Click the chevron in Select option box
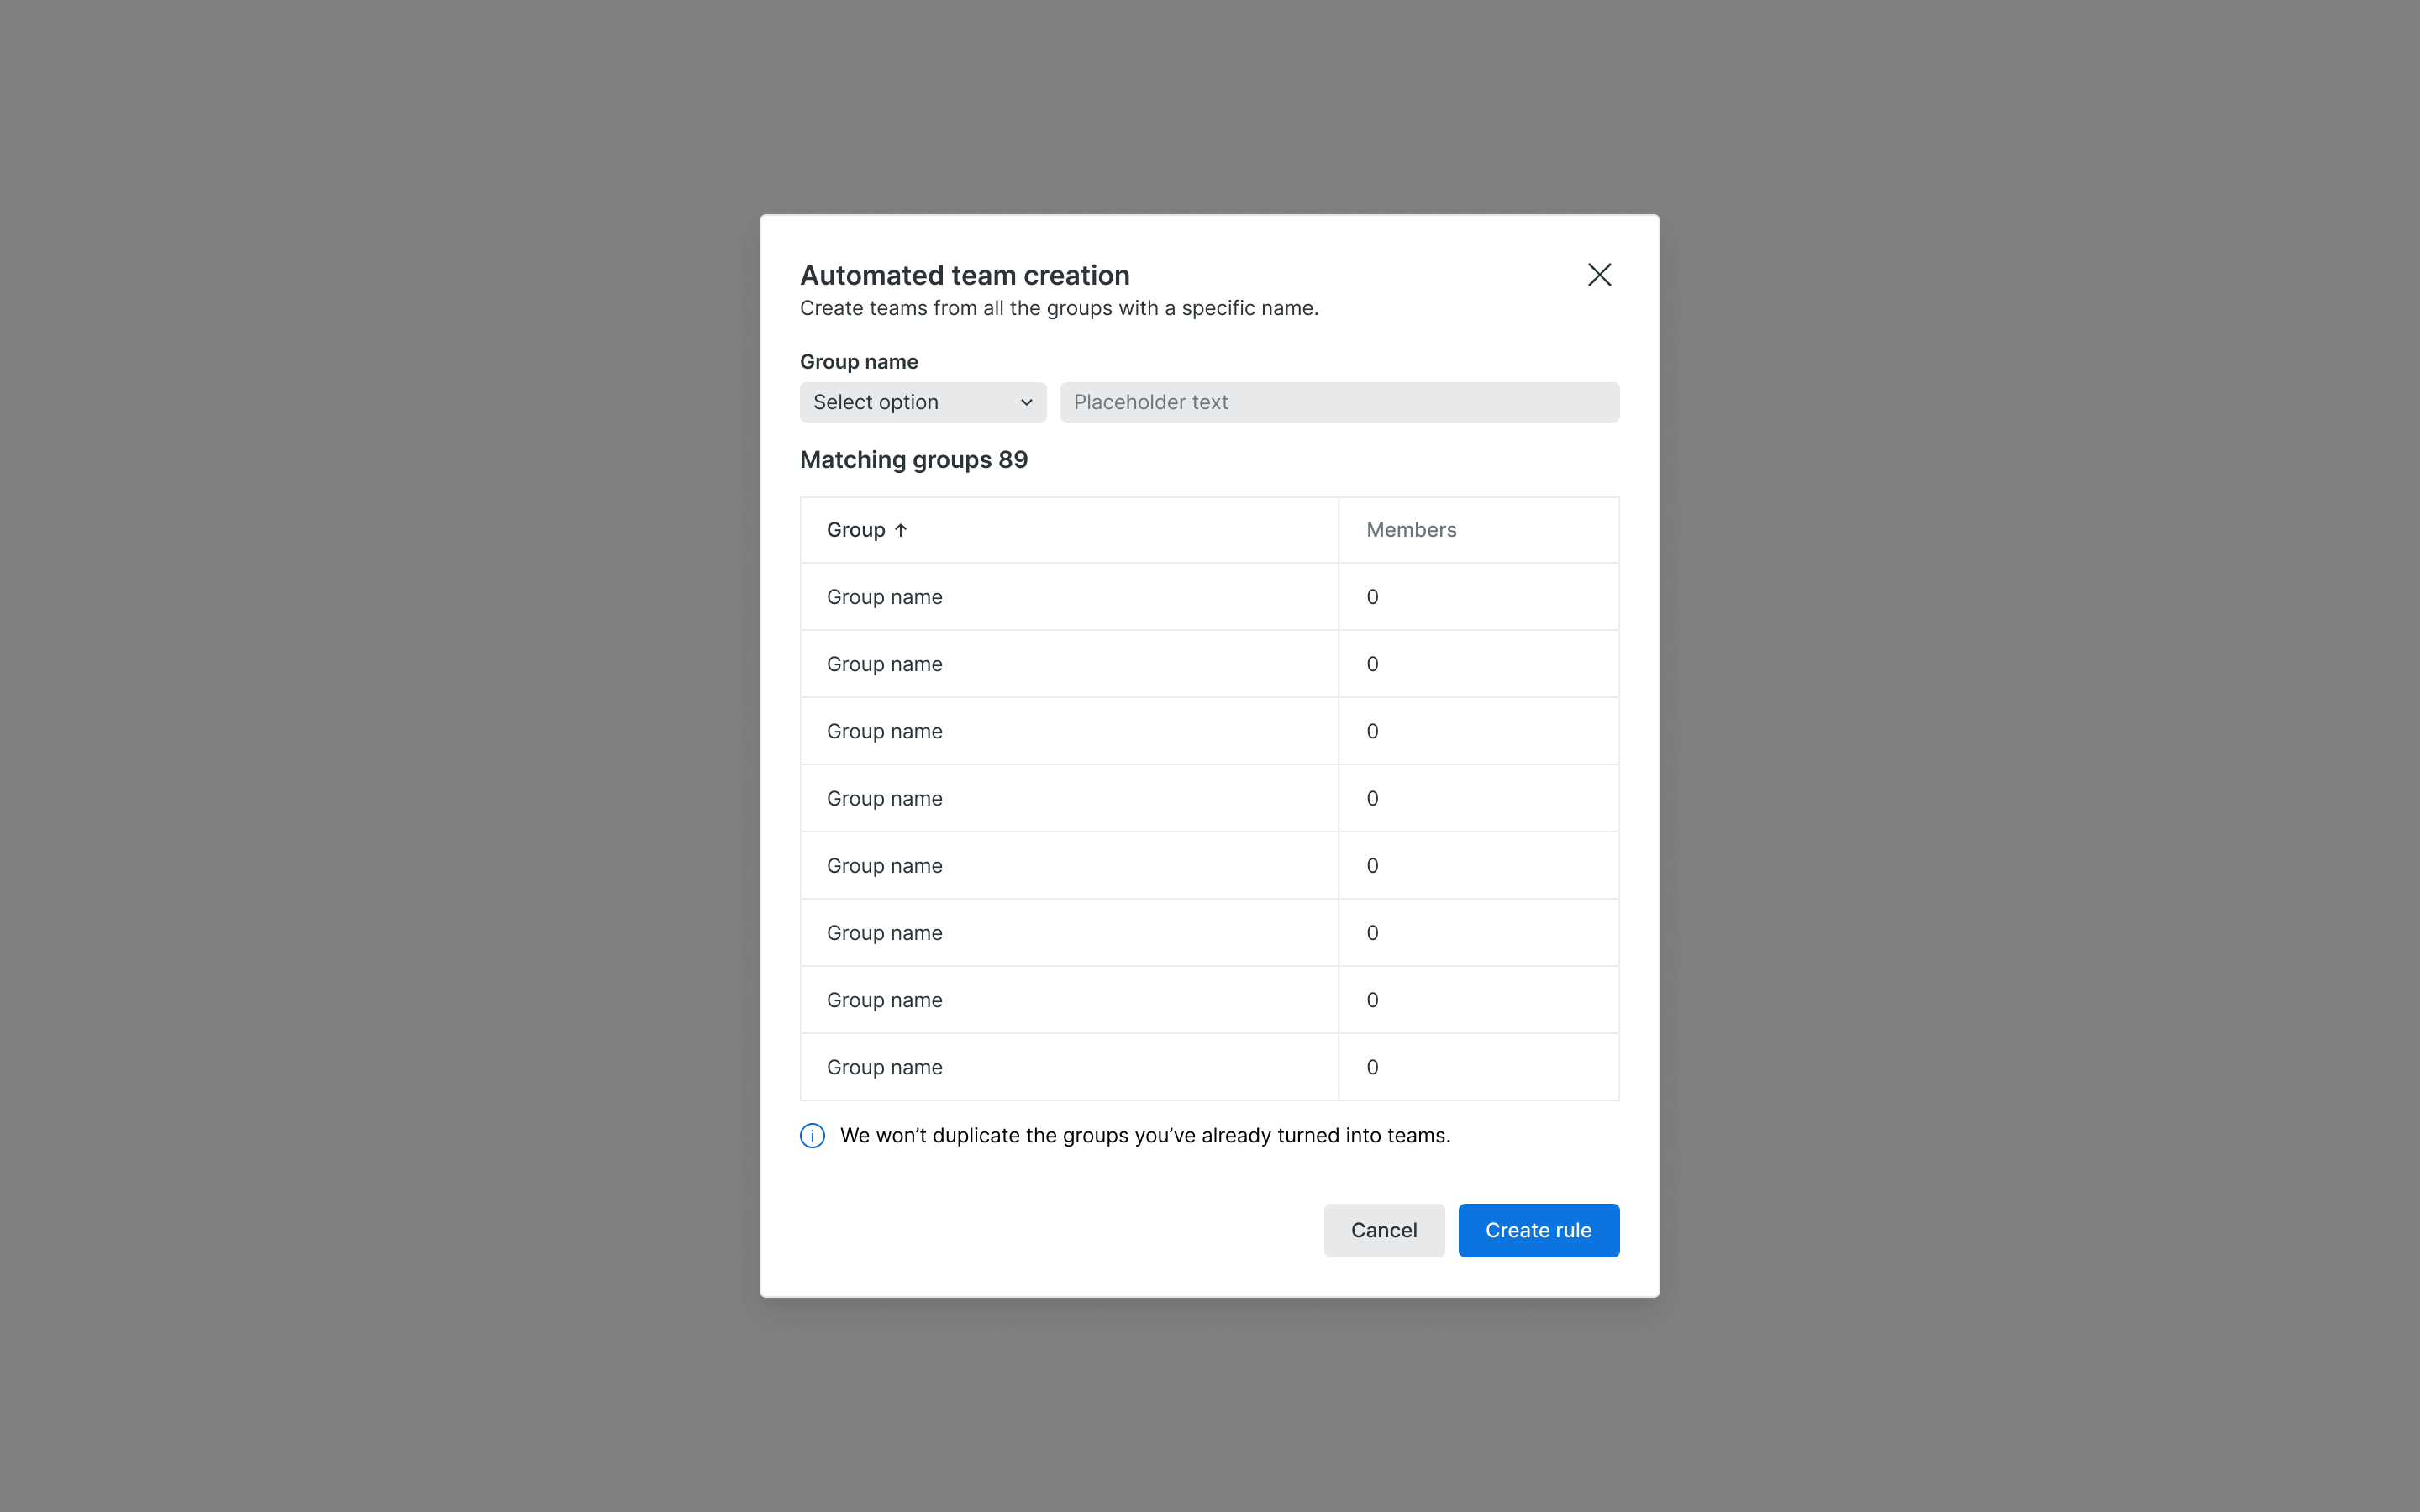 click(1026, 402)
